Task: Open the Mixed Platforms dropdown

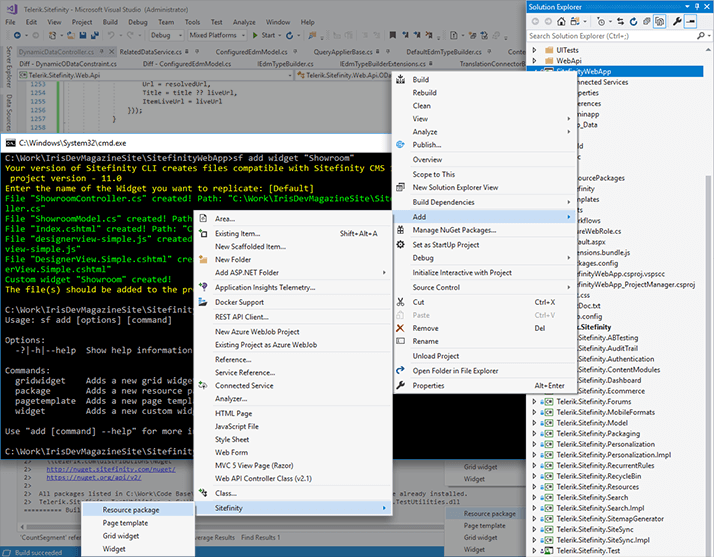Action: [x=217, y=35]
